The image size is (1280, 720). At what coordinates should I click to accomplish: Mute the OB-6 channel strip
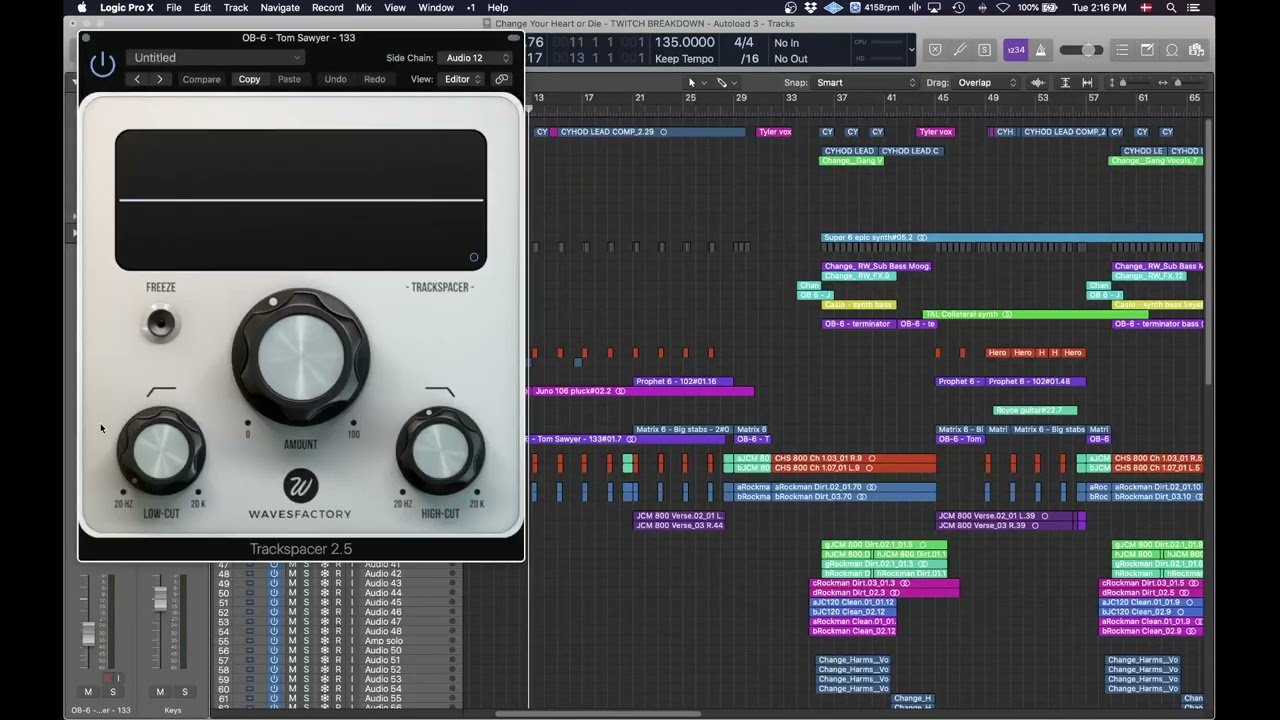pos(88,692)
